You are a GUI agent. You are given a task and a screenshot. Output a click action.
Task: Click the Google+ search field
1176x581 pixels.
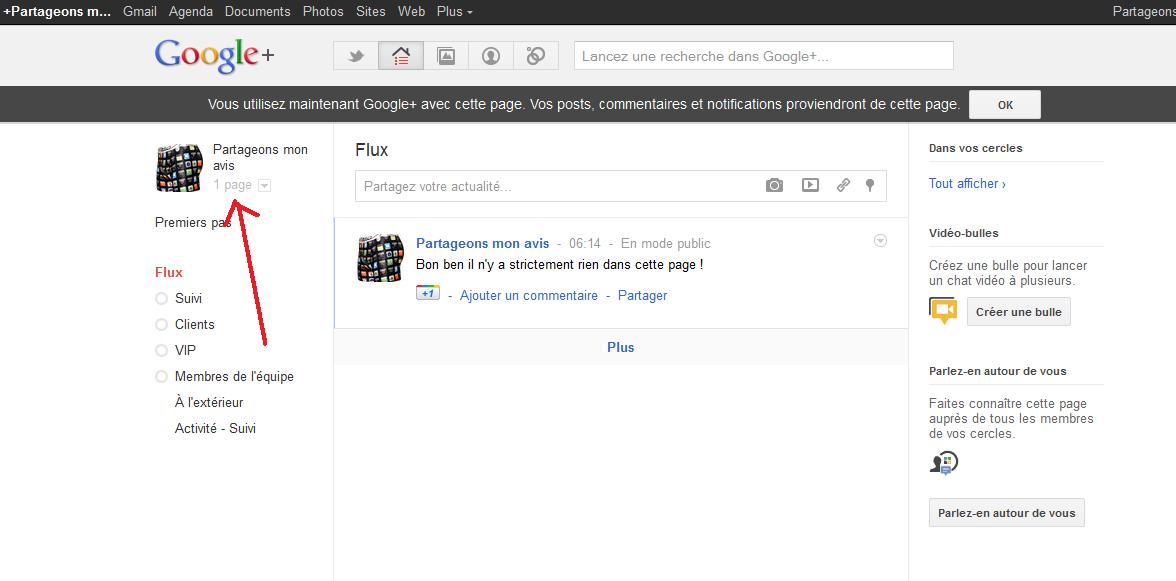pyautogui.click(x=764, y=55)
